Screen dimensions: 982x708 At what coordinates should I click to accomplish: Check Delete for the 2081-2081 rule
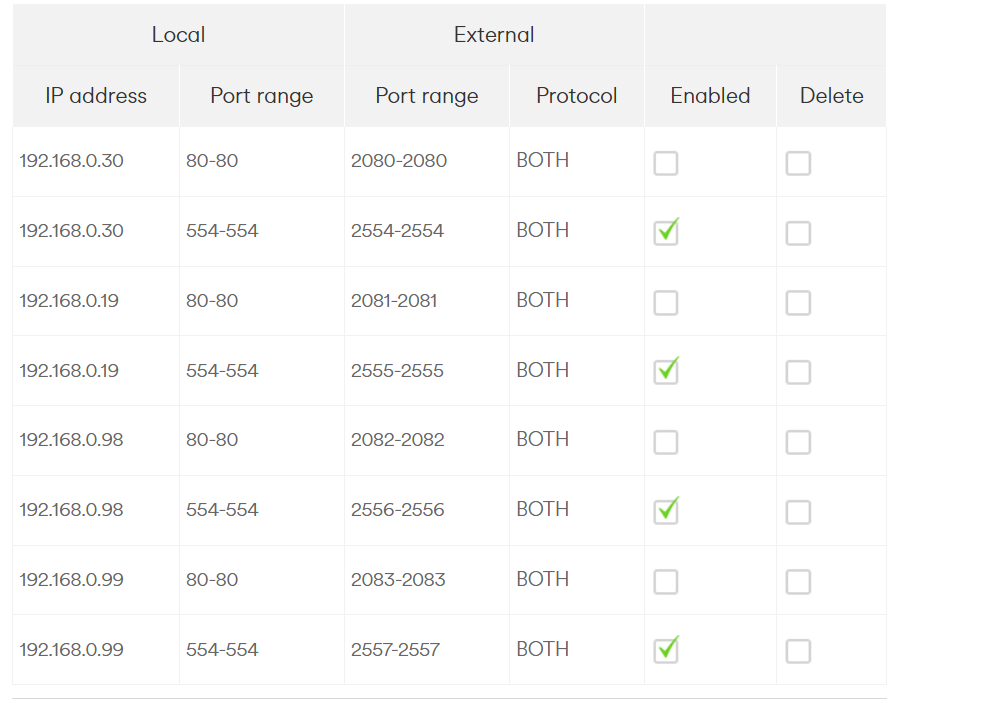(x=798, y=303)
